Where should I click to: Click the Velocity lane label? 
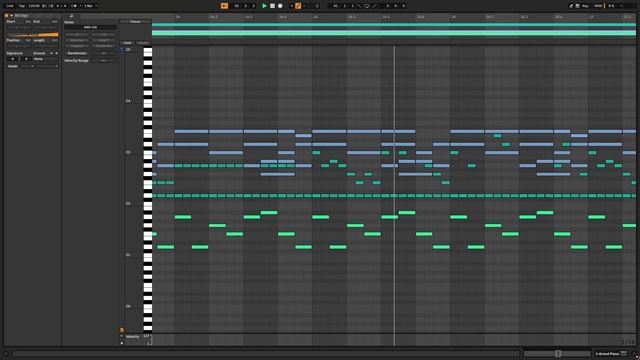click(x=133, y=337)
